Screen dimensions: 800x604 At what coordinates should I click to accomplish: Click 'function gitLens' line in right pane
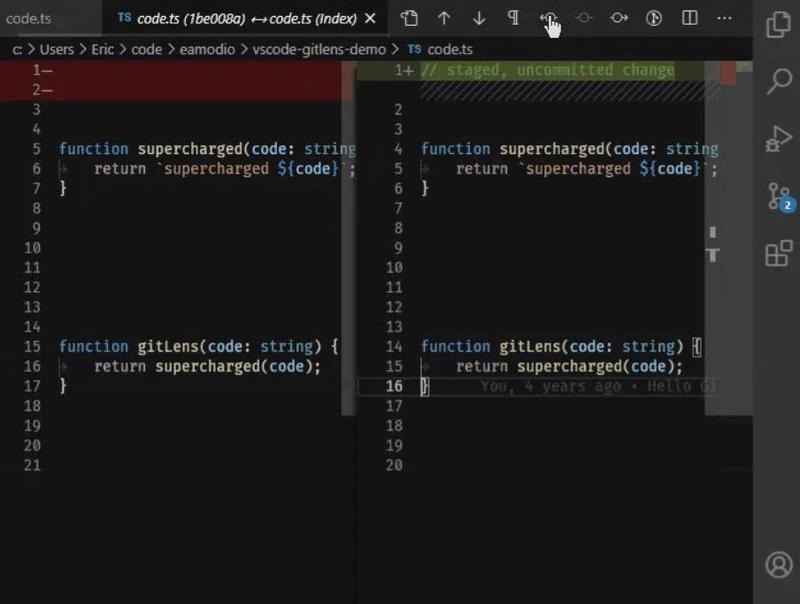coord(561,346)
